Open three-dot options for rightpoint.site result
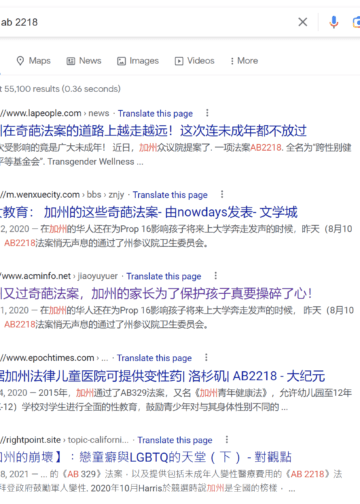The width and height of the screenshot is (360, 504). [x=227, y=439]
